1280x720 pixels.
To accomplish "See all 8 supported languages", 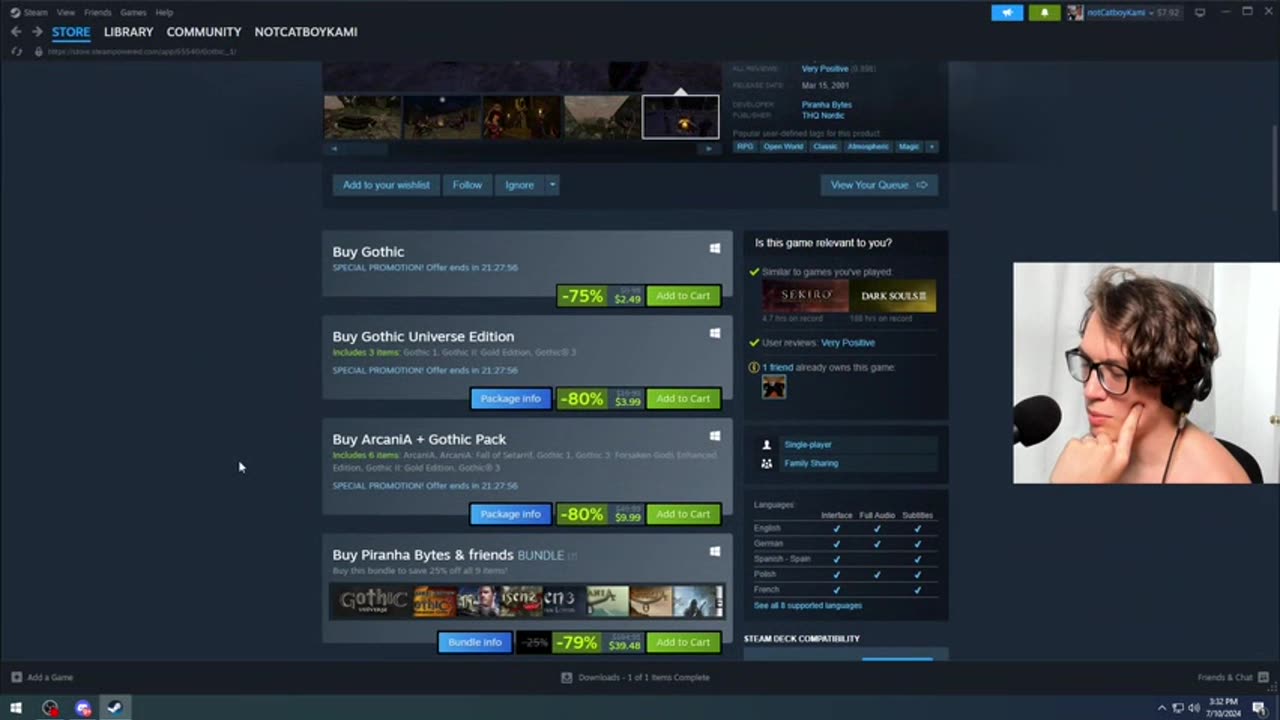I will [808, 606].
